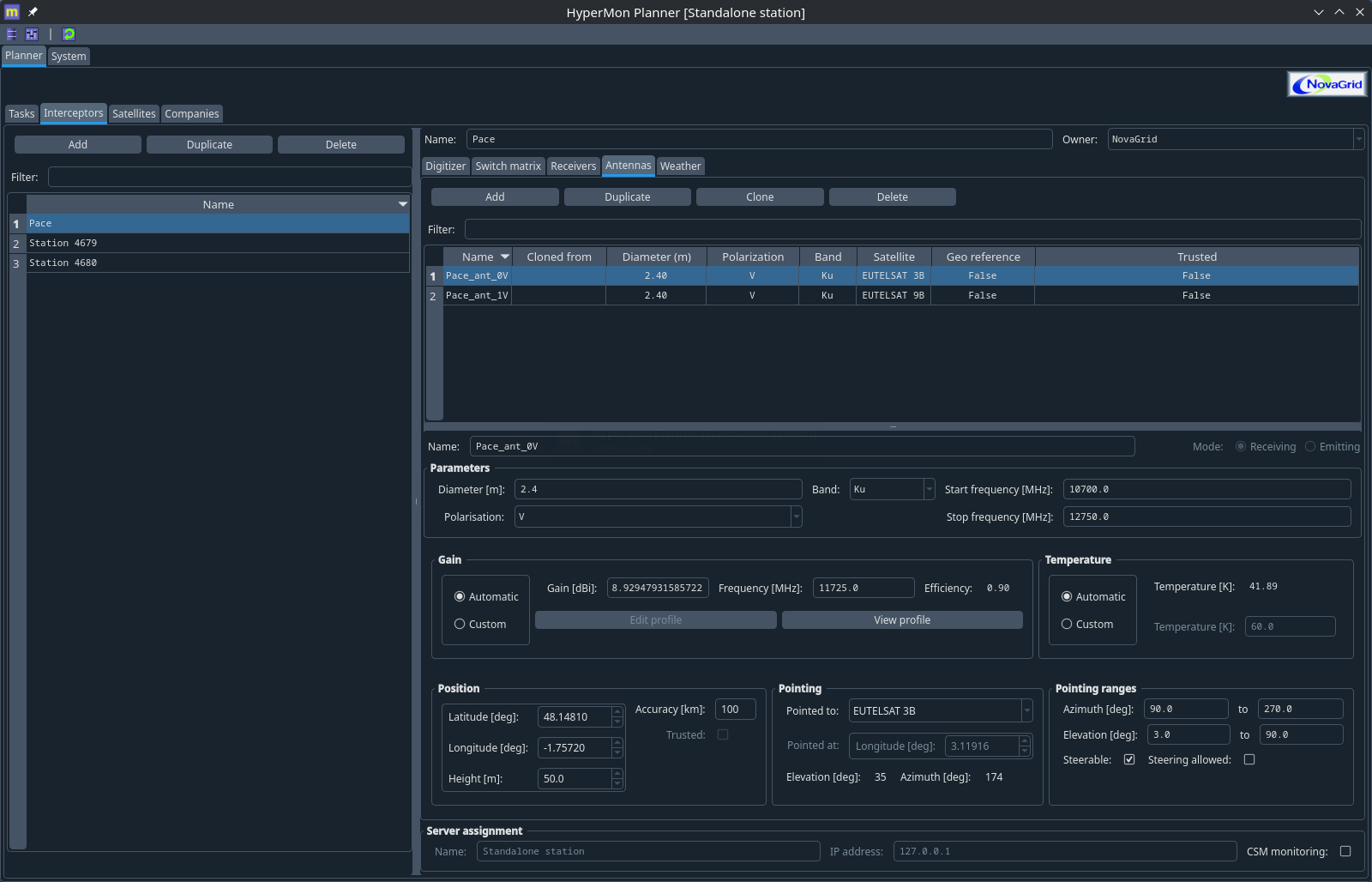1372x896 pixels.
Task: Click the Gain [dBi] value field
Action: pyautogui.click(x=658, y=588)
